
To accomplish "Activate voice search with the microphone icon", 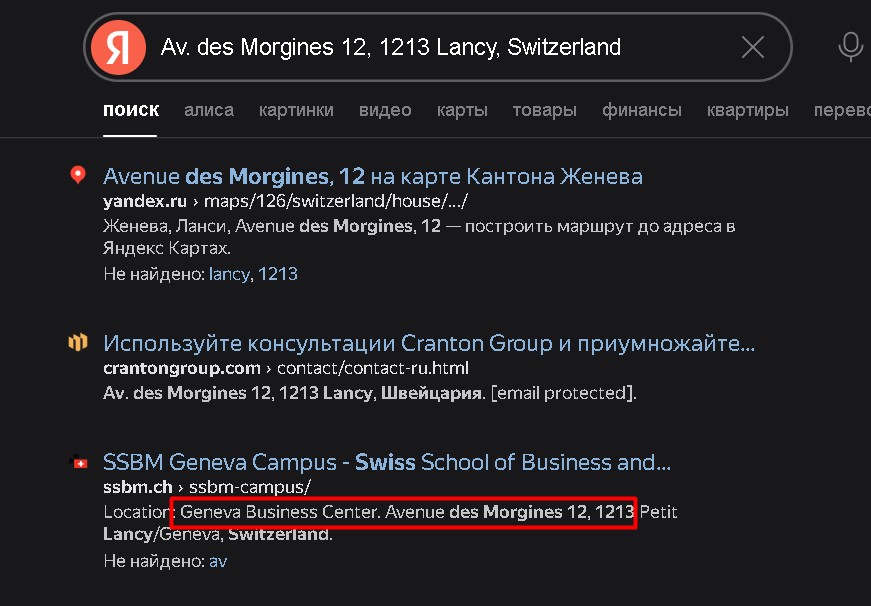I will pos(849,47).
